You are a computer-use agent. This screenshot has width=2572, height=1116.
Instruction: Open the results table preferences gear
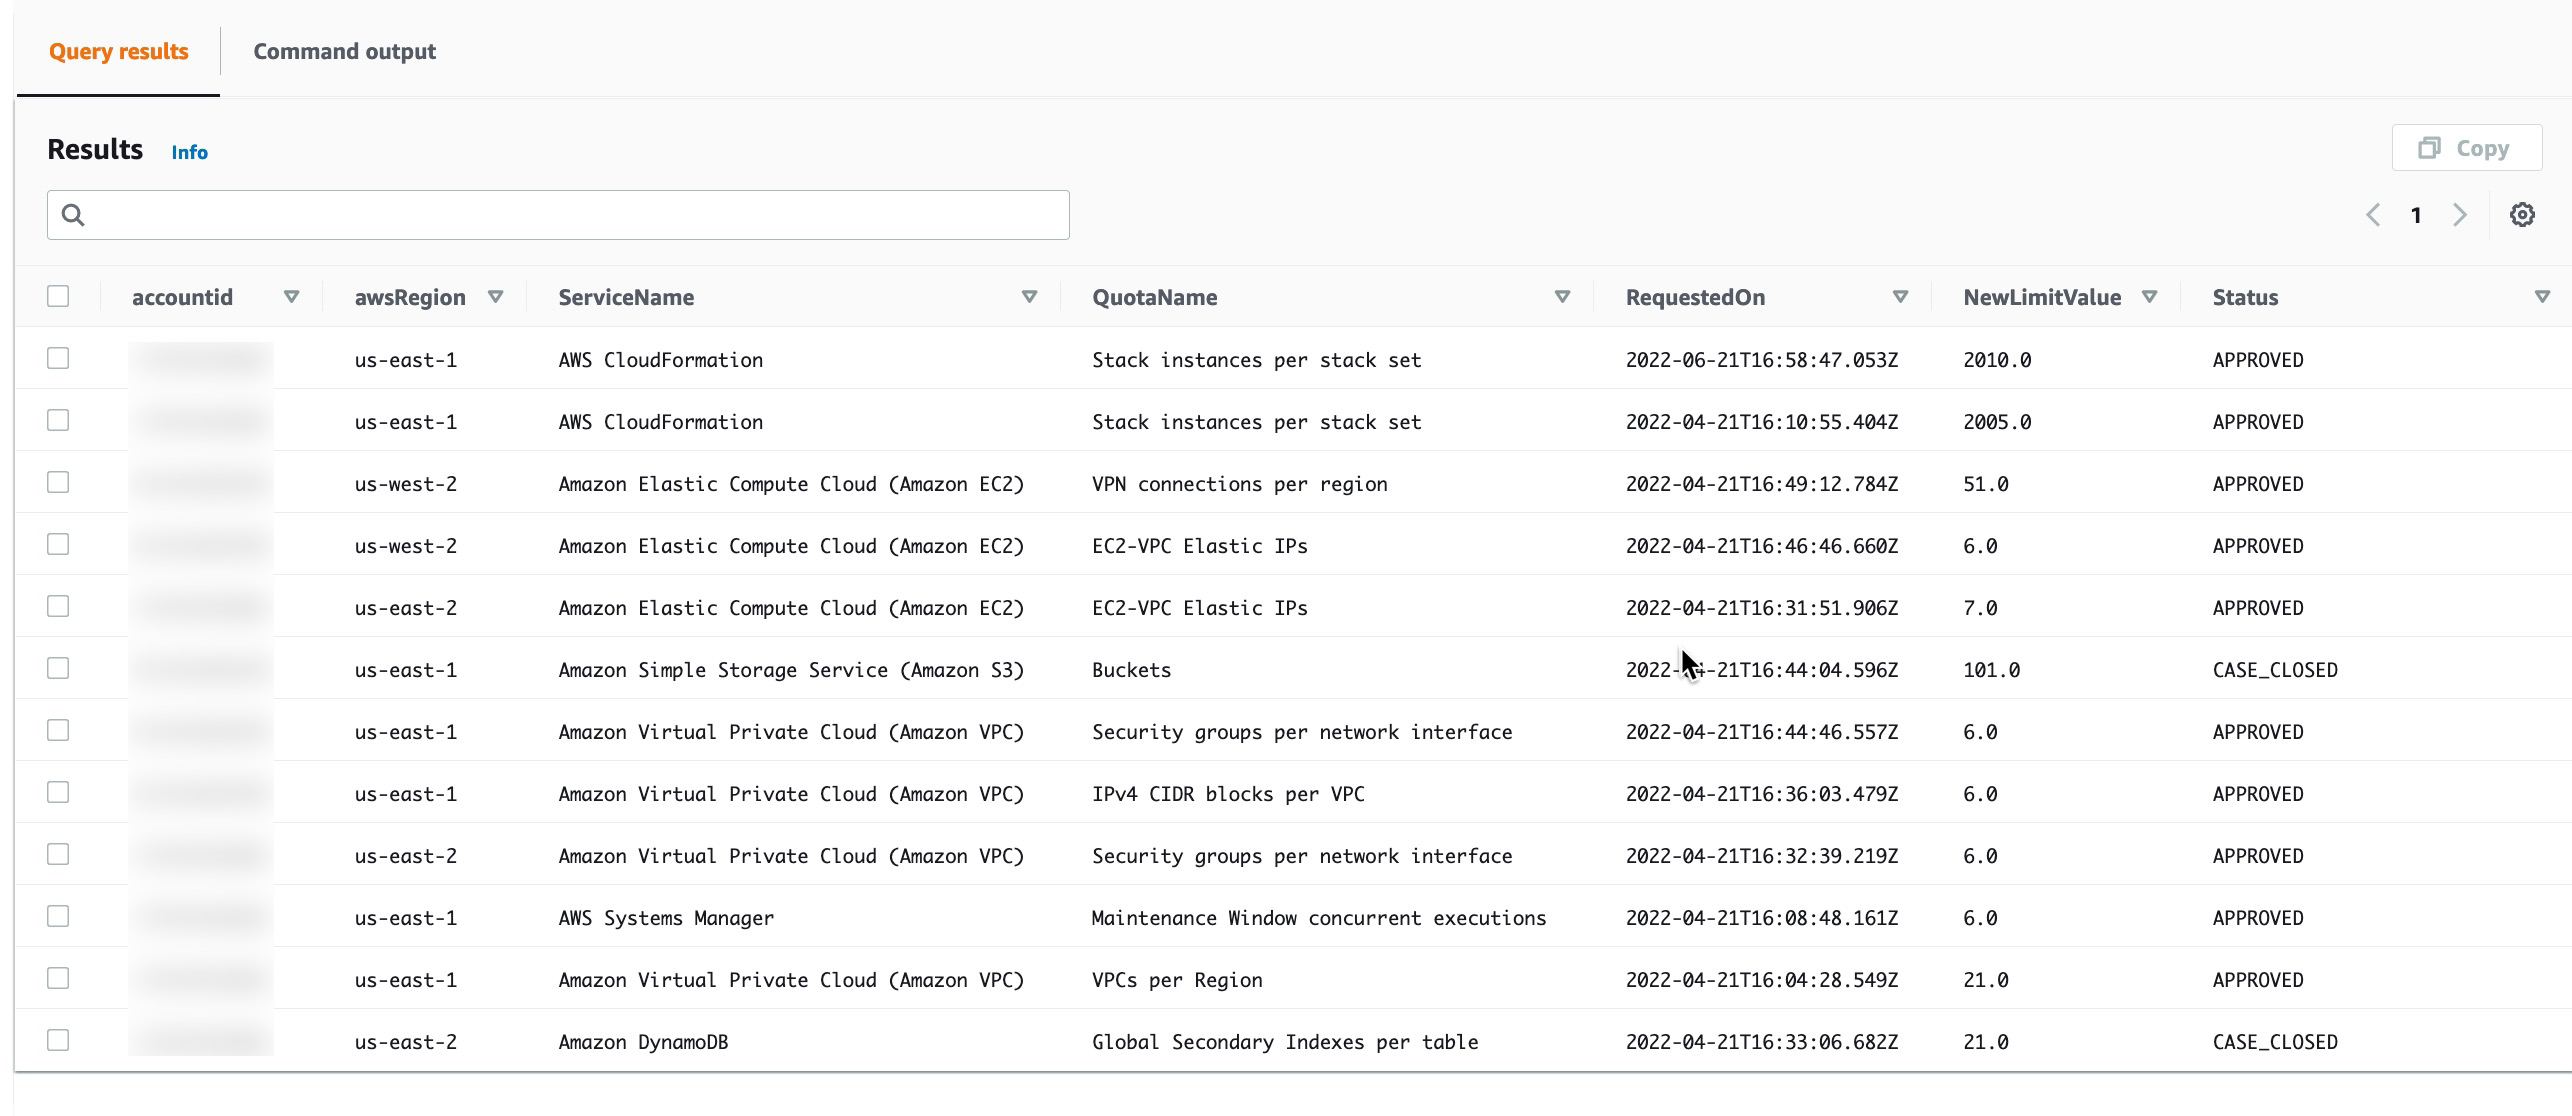coord(2522,215)
